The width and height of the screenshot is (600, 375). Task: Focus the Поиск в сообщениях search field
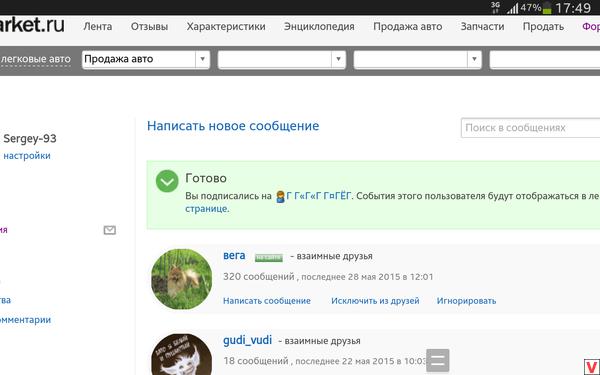click(530, 128)
